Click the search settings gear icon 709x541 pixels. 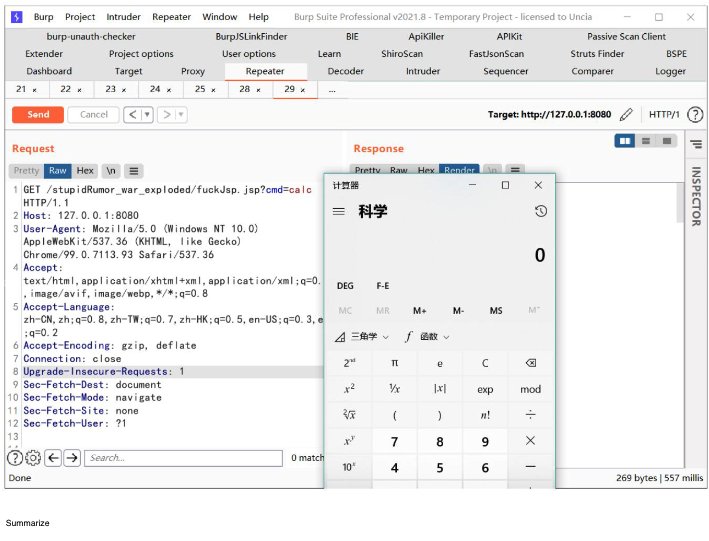click(x=32, y=458)
